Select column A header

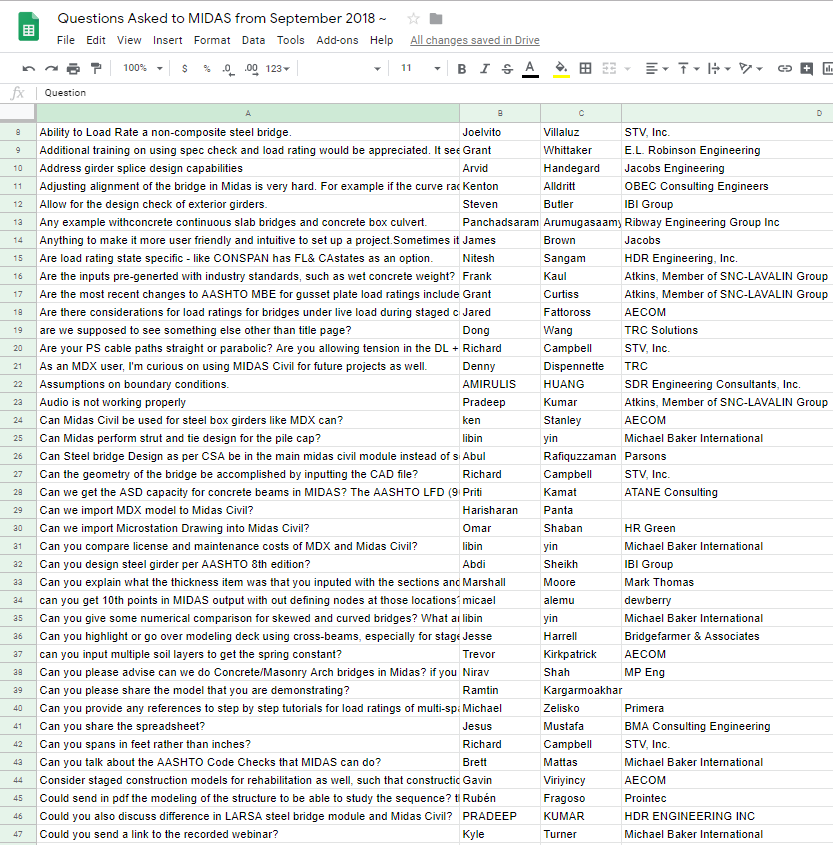248,113
